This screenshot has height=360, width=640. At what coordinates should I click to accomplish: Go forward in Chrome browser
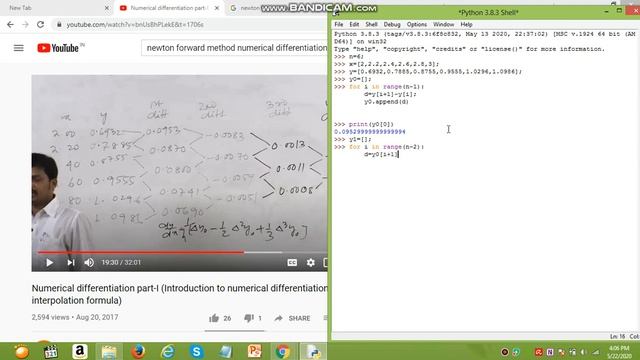tap(25, 24)
